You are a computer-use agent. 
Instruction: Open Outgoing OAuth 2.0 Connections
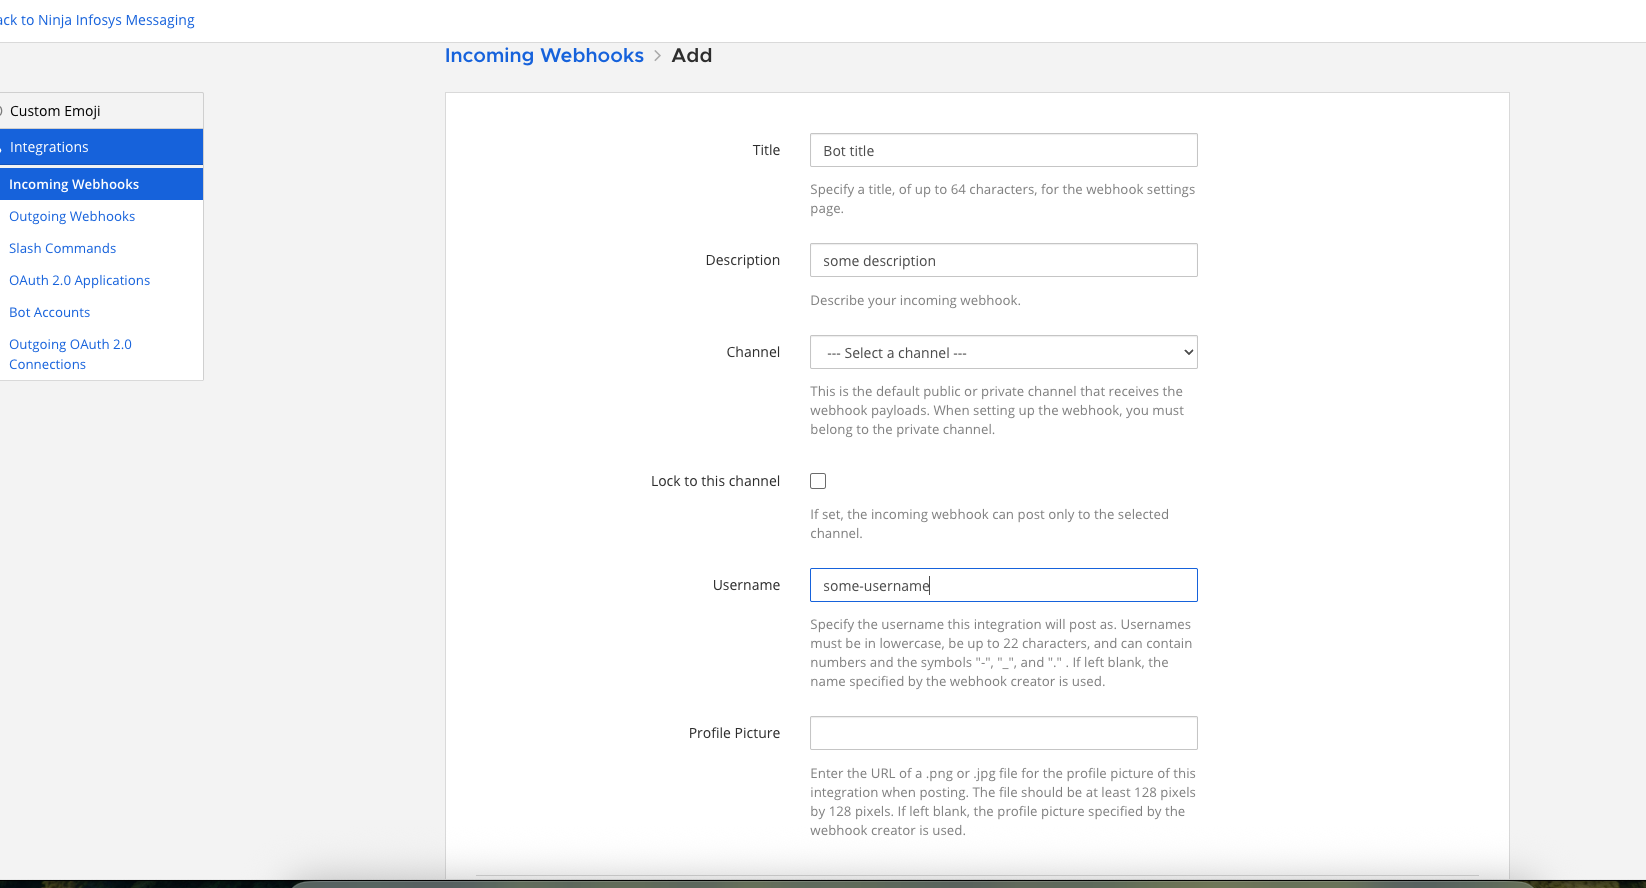pyautogui.click(x=70, y=354)
